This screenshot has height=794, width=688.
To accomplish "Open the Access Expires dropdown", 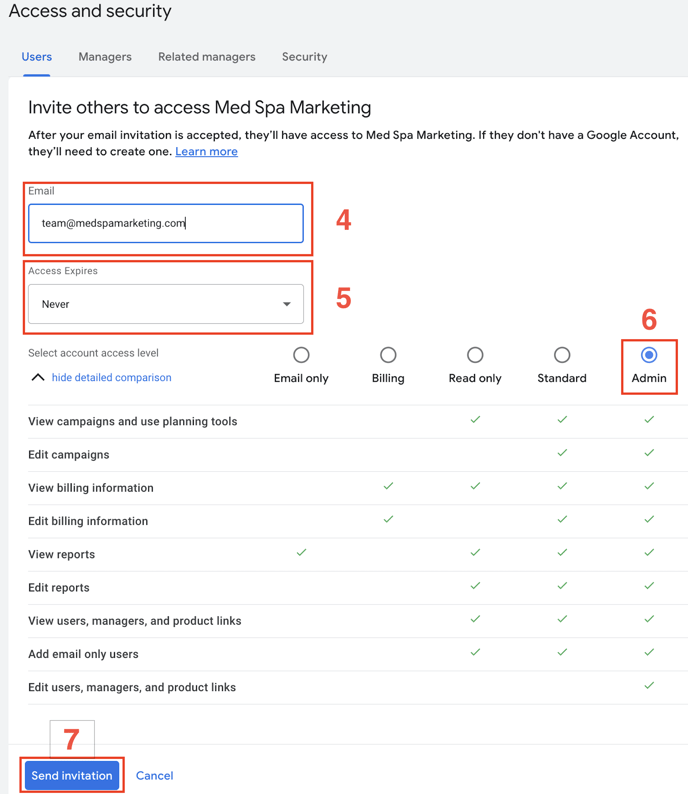I will coord(165,304).
